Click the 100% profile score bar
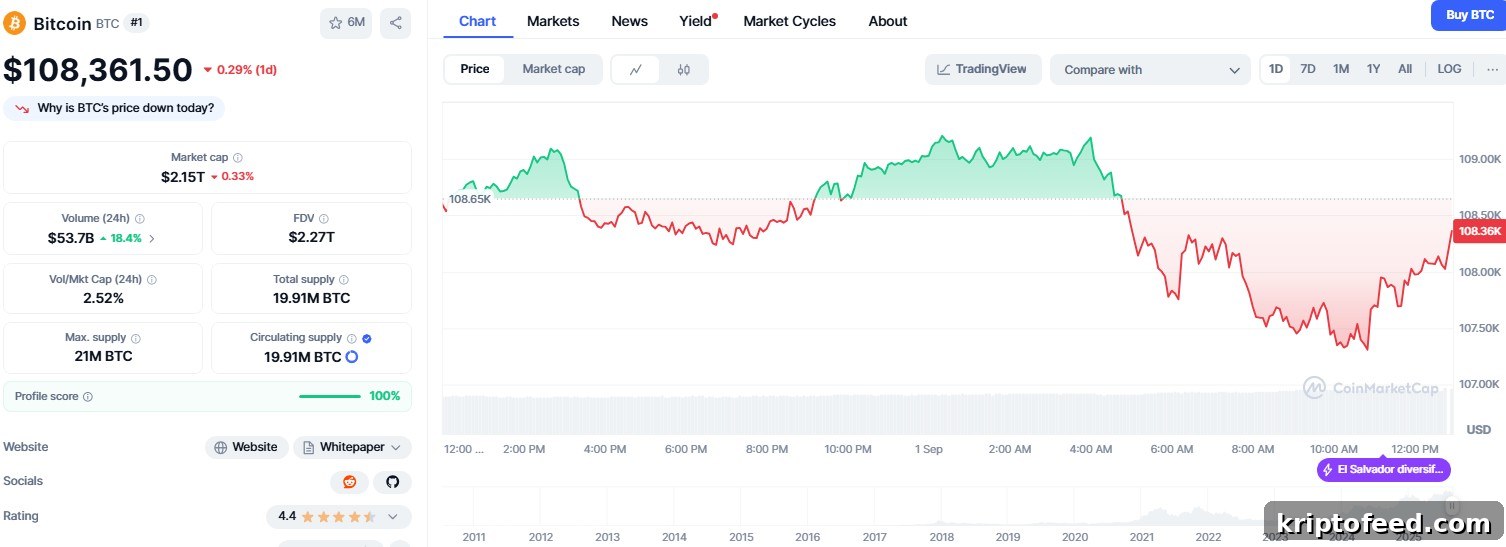 pyautogui.click(x=330, y=396)
